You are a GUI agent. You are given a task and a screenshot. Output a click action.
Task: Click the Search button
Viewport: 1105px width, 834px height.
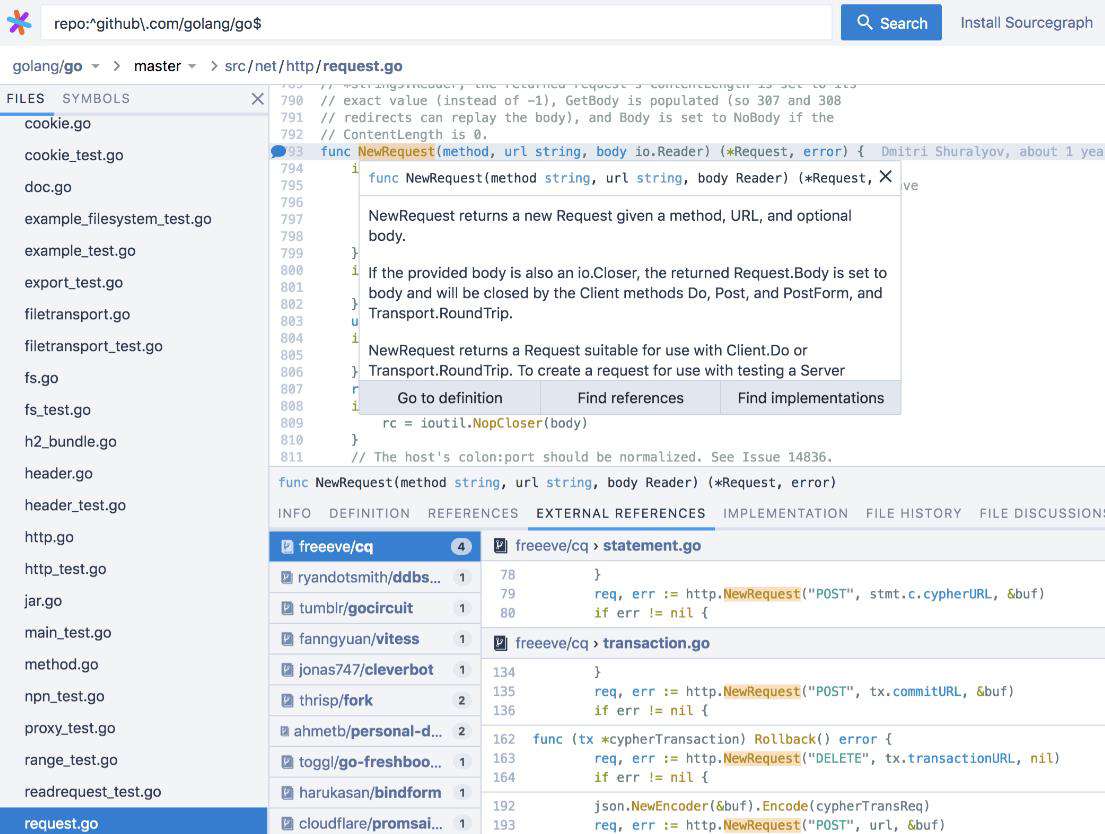pyautogui.click(x=891, y=23)
